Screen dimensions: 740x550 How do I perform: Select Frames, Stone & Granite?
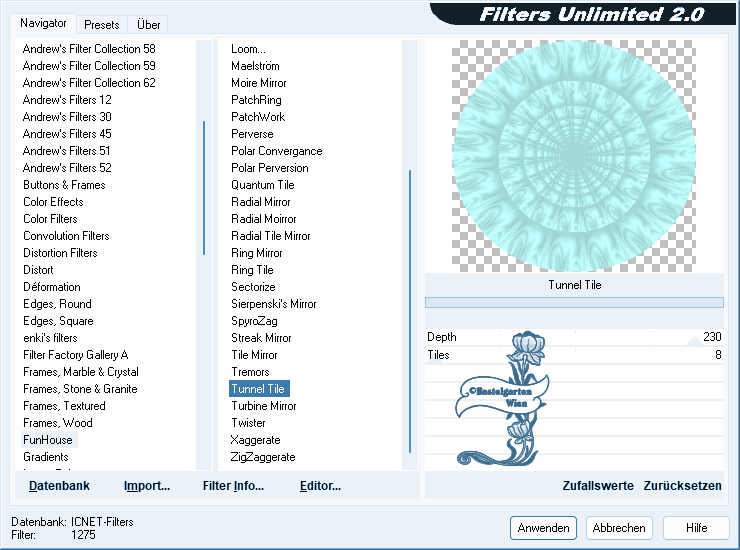click(x=80, y=389)
